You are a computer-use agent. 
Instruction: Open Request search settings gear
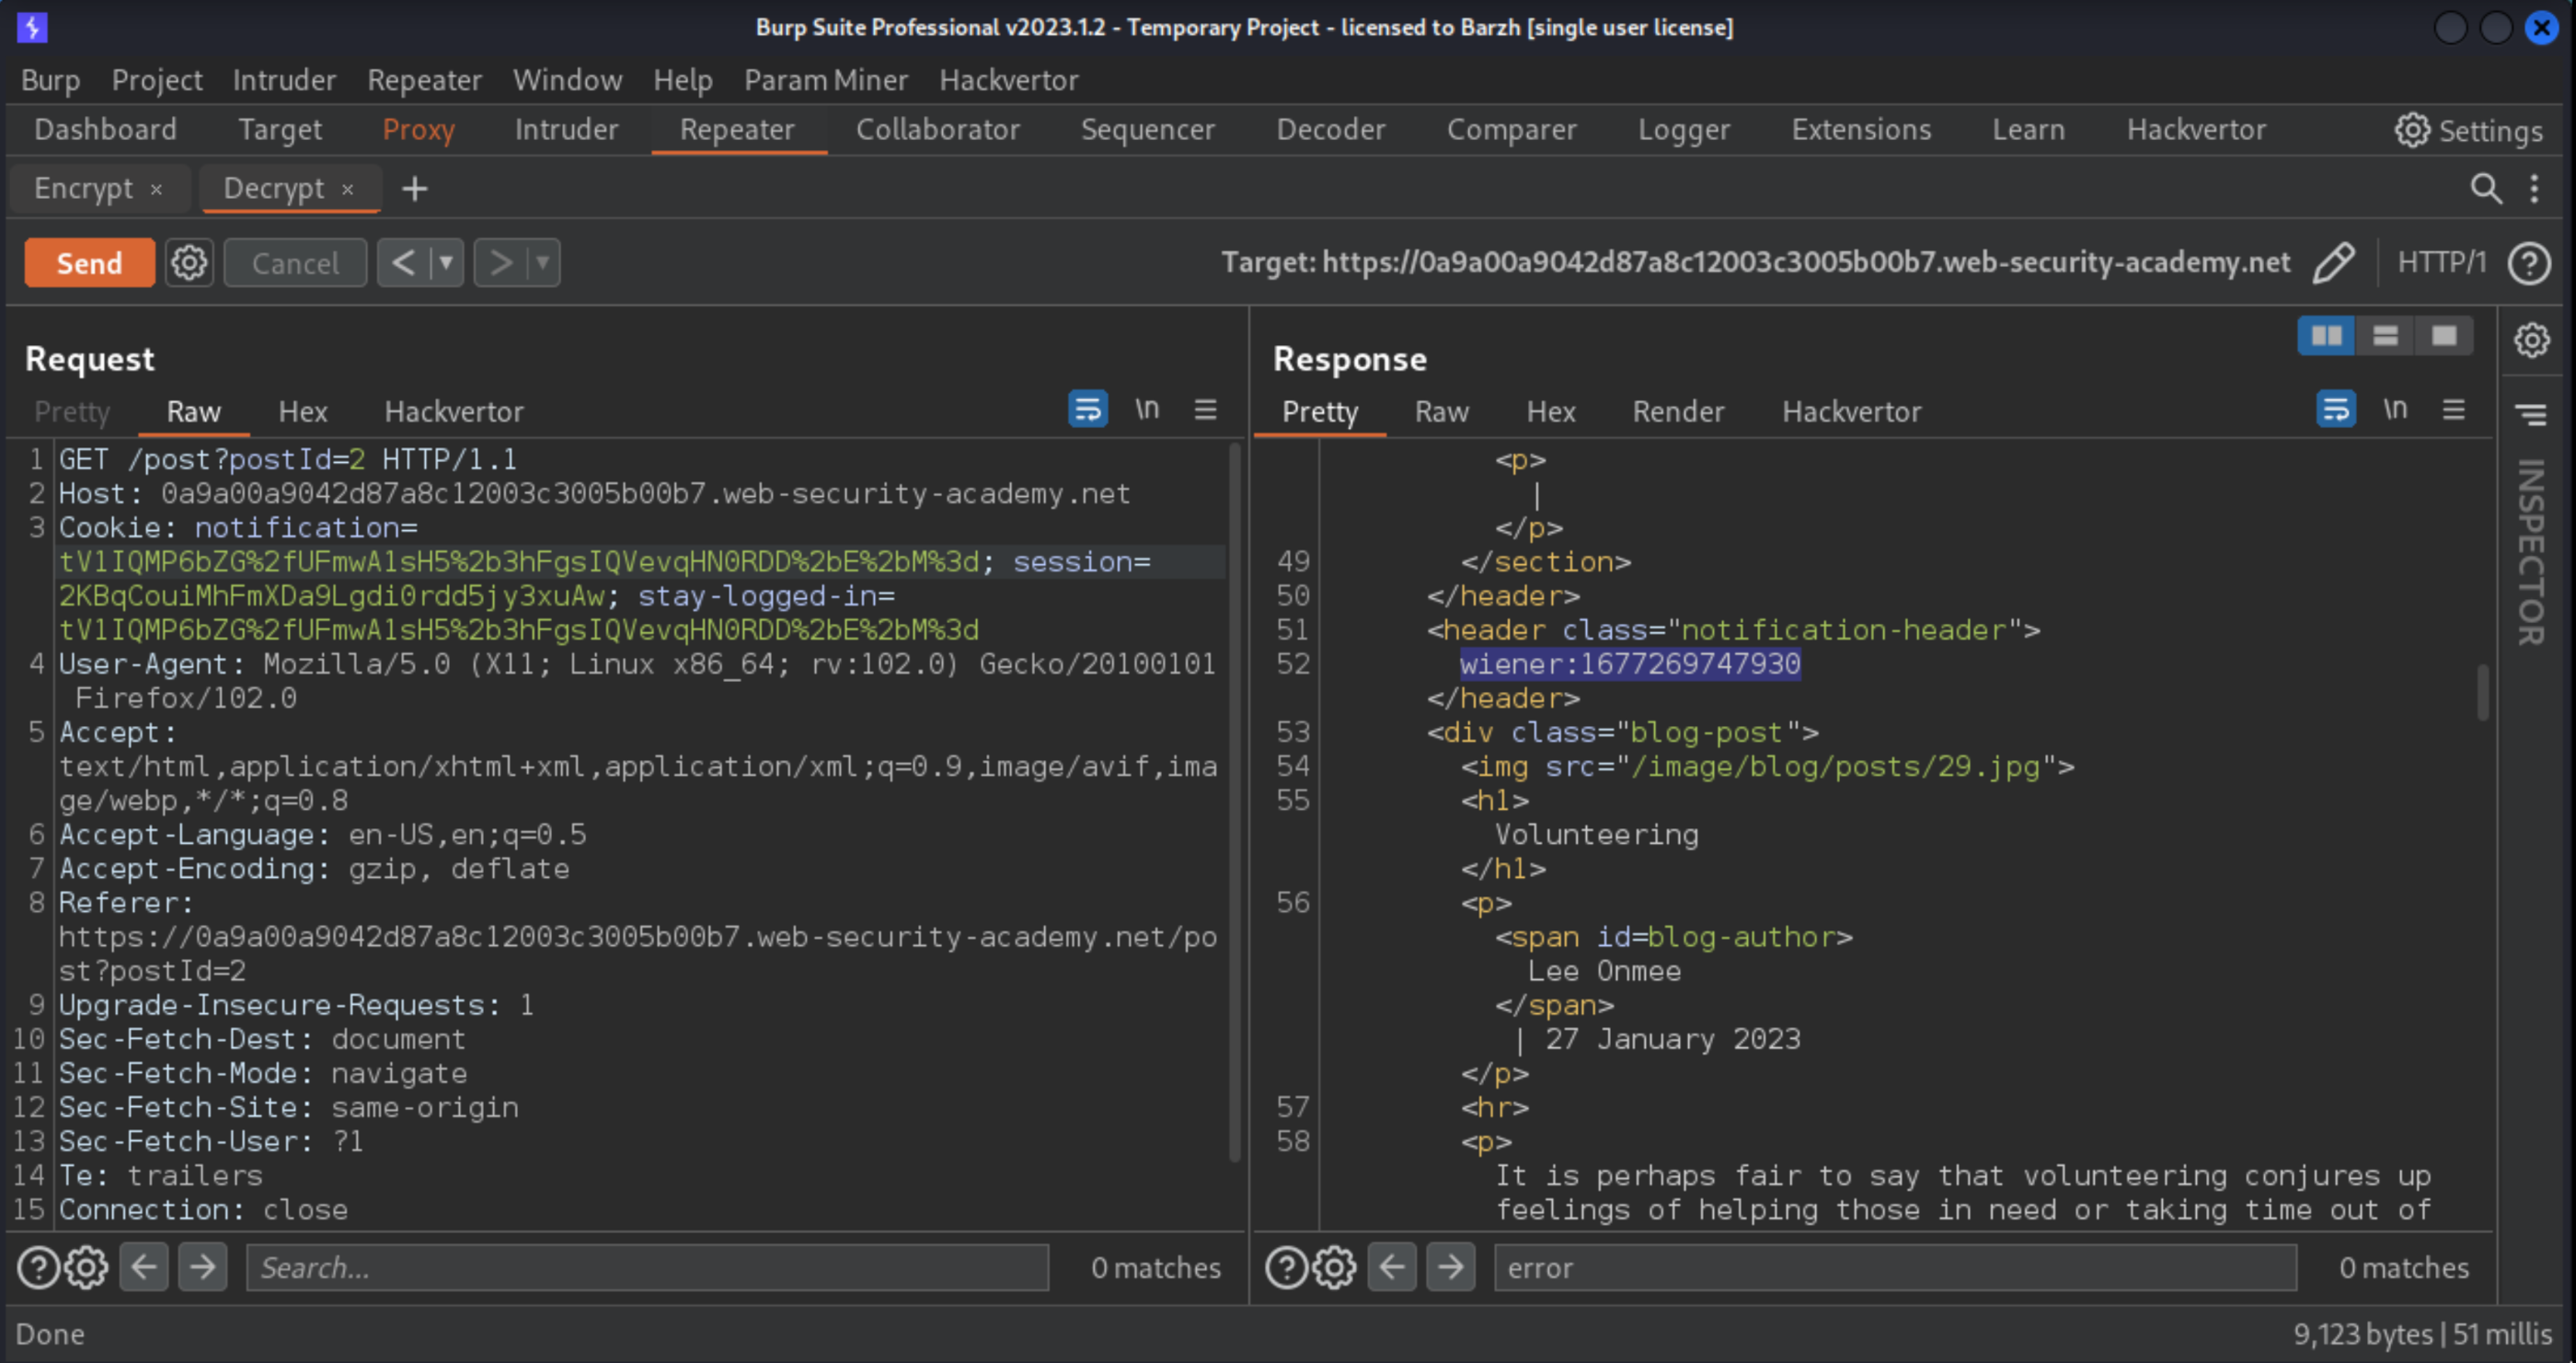click(86, 1268)
